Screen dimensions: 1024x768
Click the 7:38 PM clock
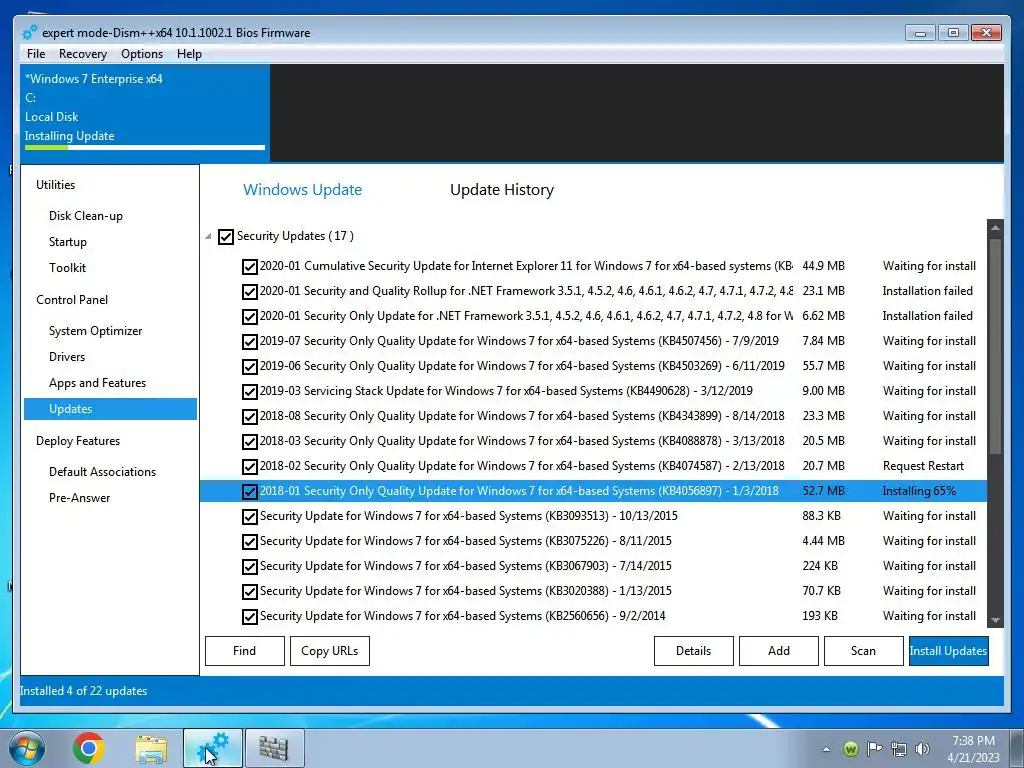[973, 741]
